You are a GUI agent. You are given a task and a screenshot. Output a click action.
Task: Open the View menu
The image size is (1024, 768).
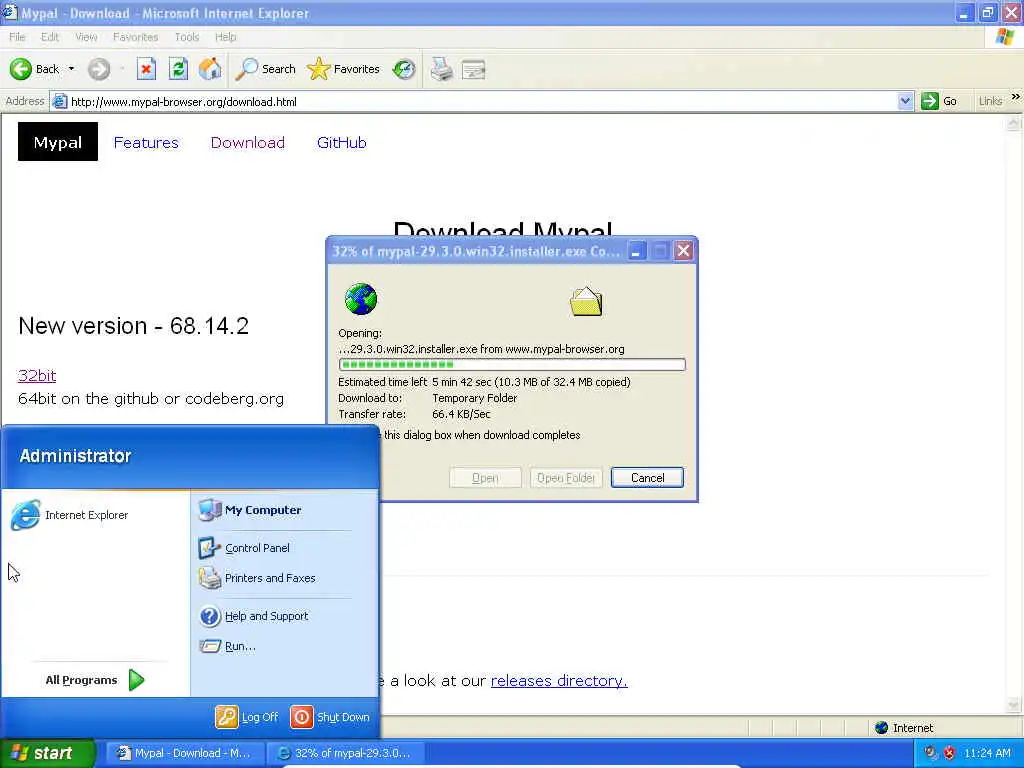86,37
